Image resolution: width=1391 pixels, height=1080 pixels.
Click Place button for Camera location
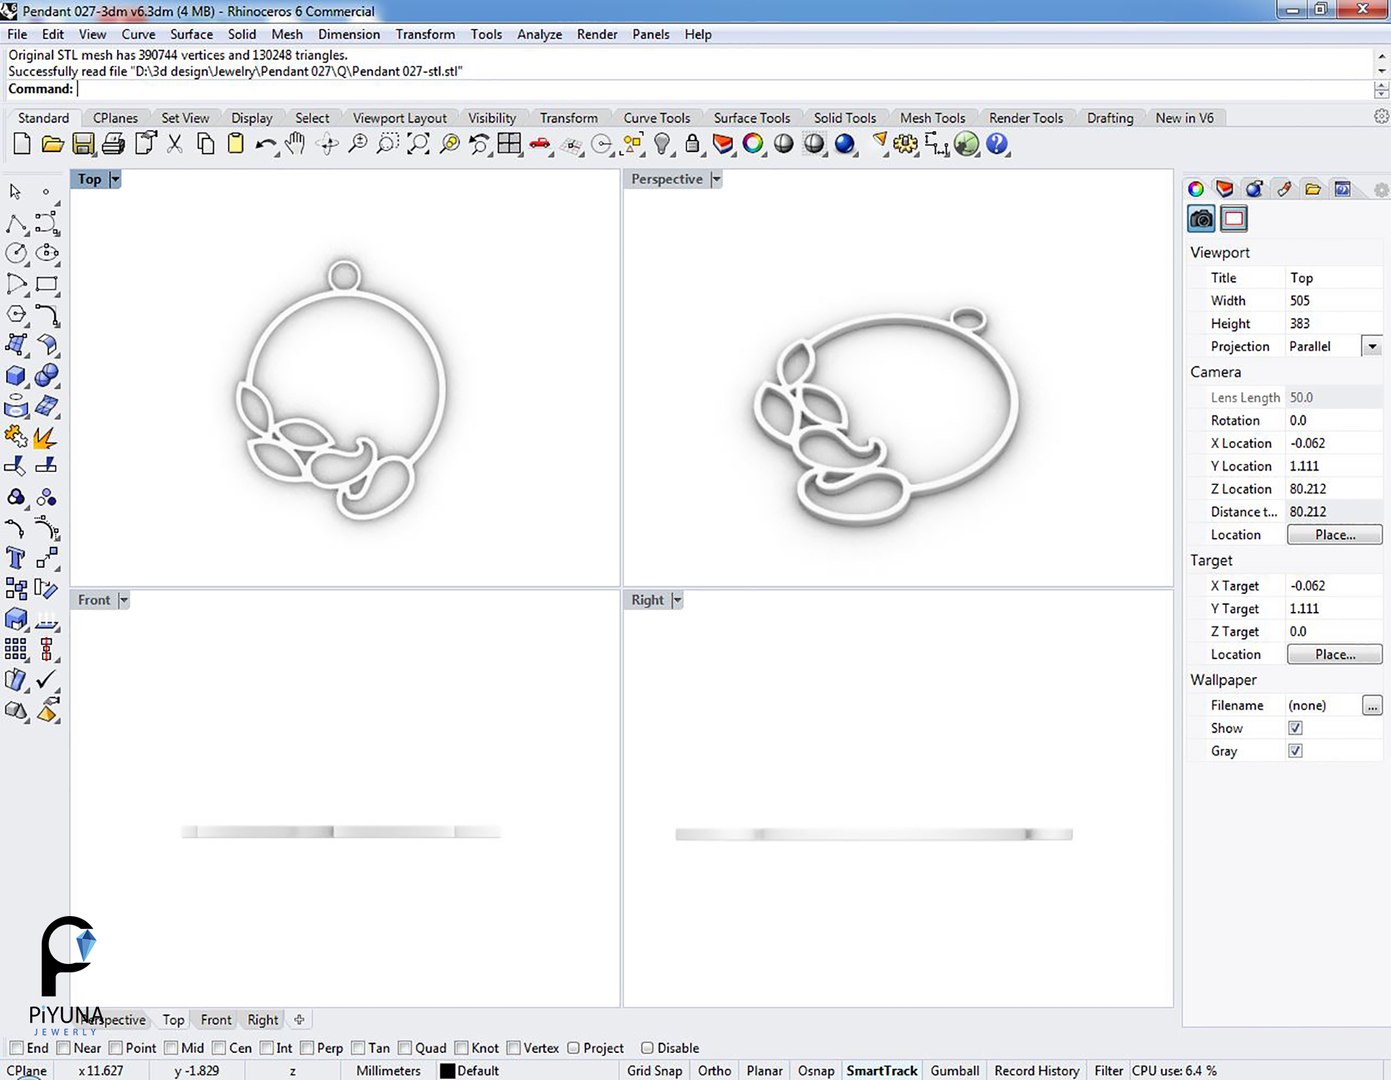click(x=1335, y=535)
